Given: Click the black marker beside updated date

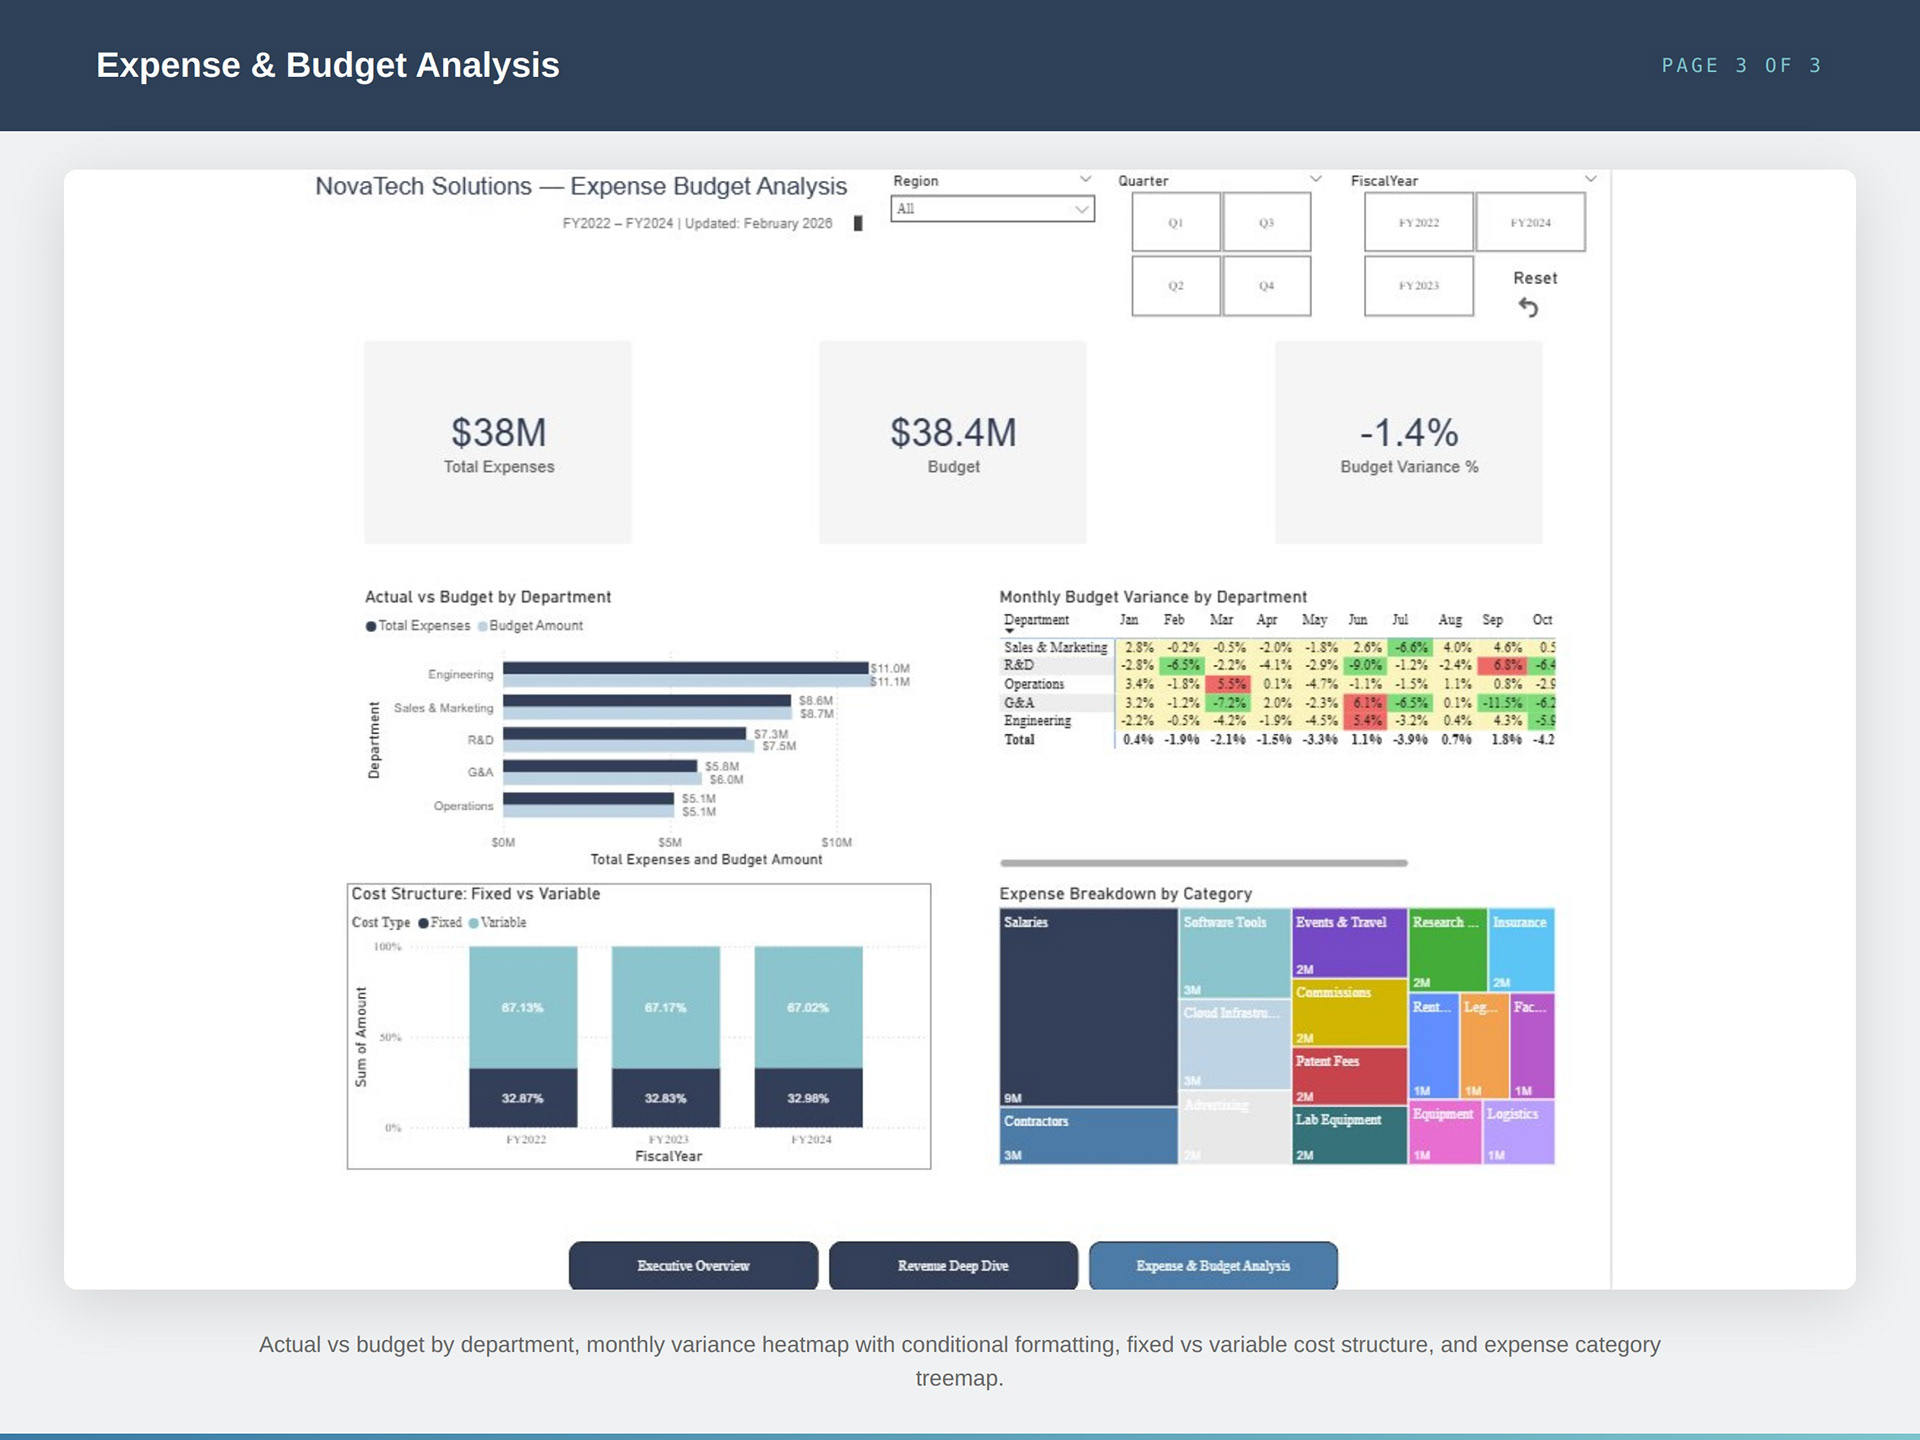Looking at the screenshot, I should (x=858, y=223).
